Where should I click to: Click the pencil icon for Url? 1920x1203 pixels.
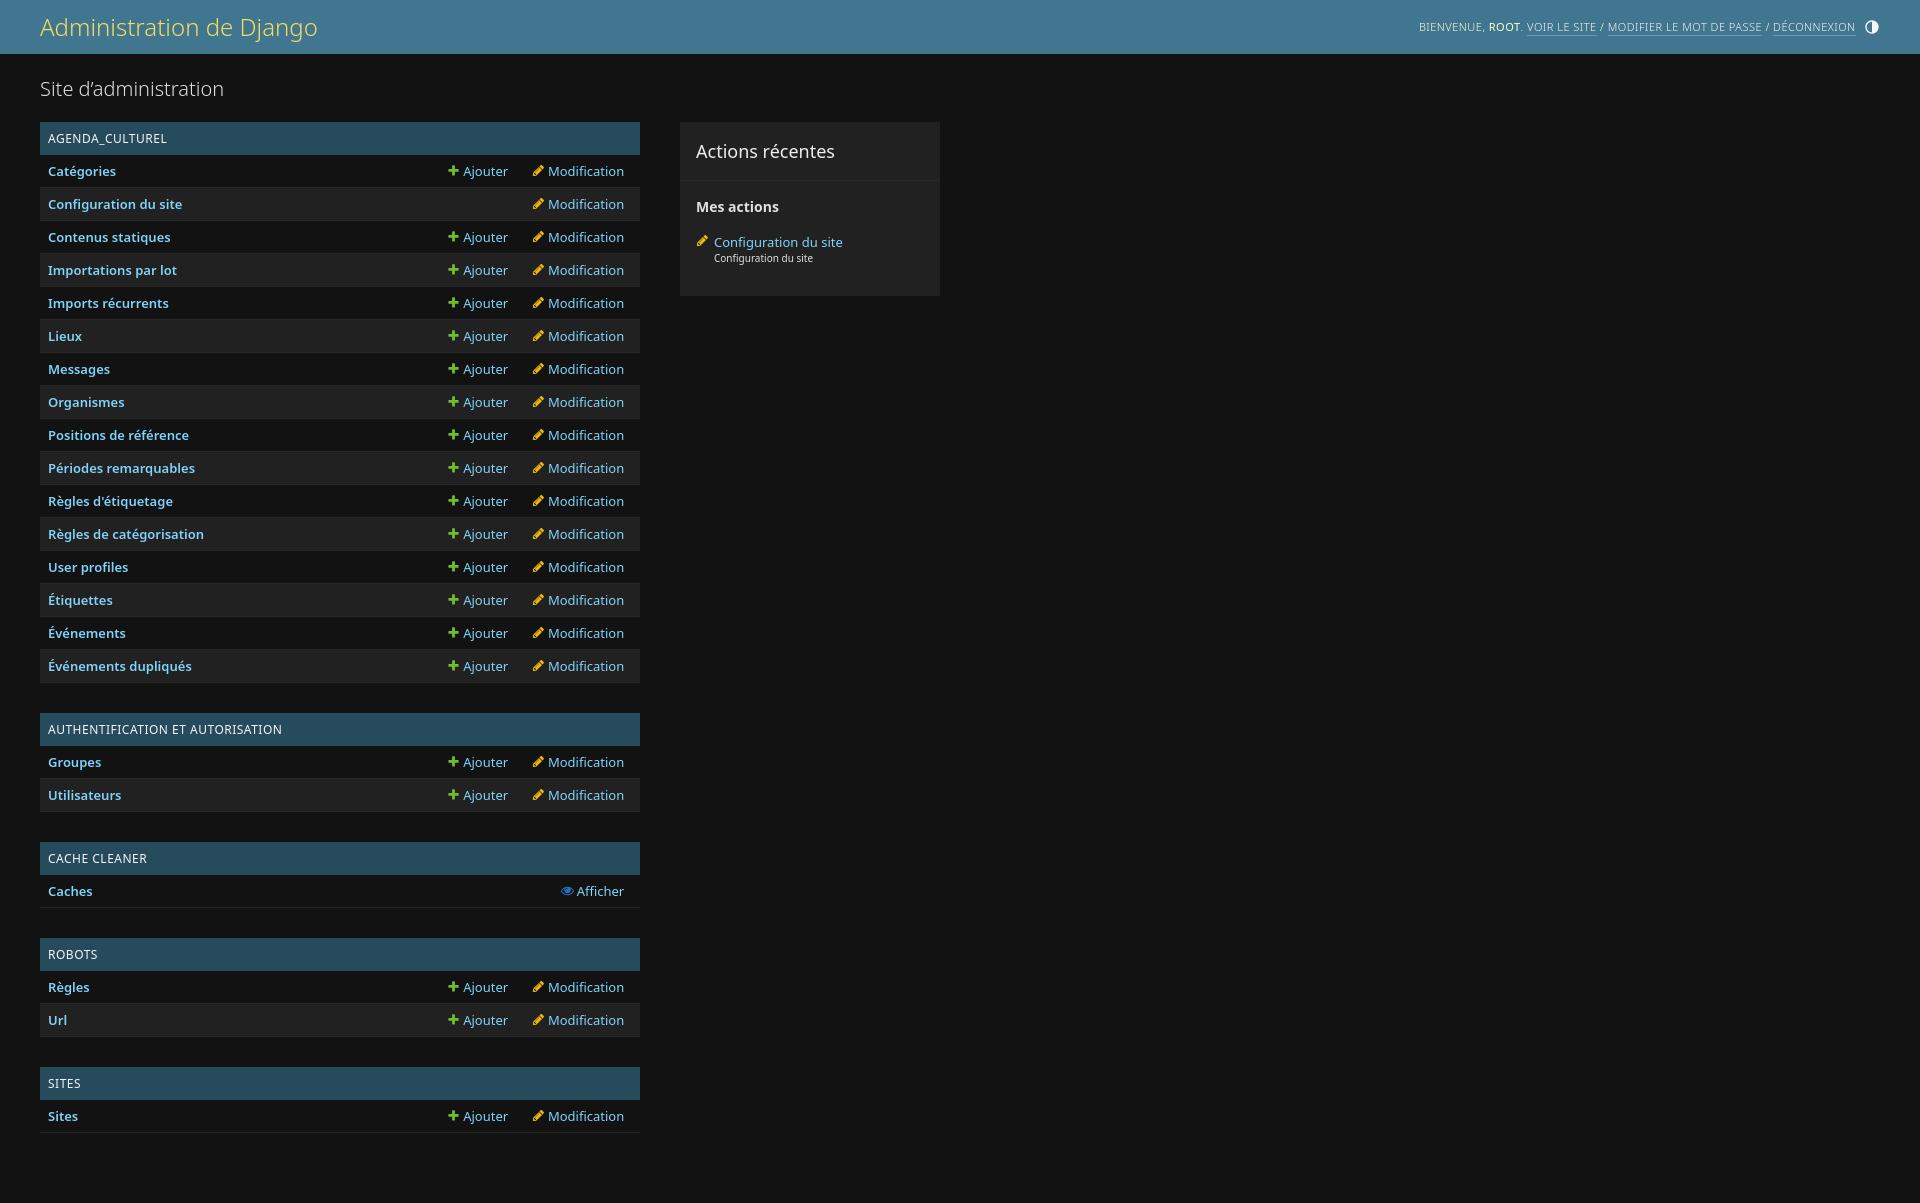(538, 1020)
